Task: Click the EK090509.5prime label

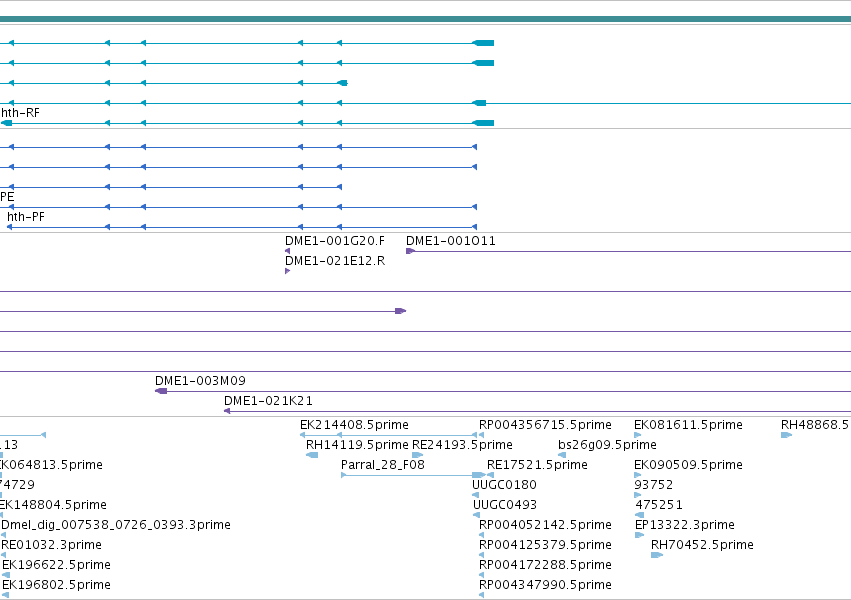Action: pos(688,465)
